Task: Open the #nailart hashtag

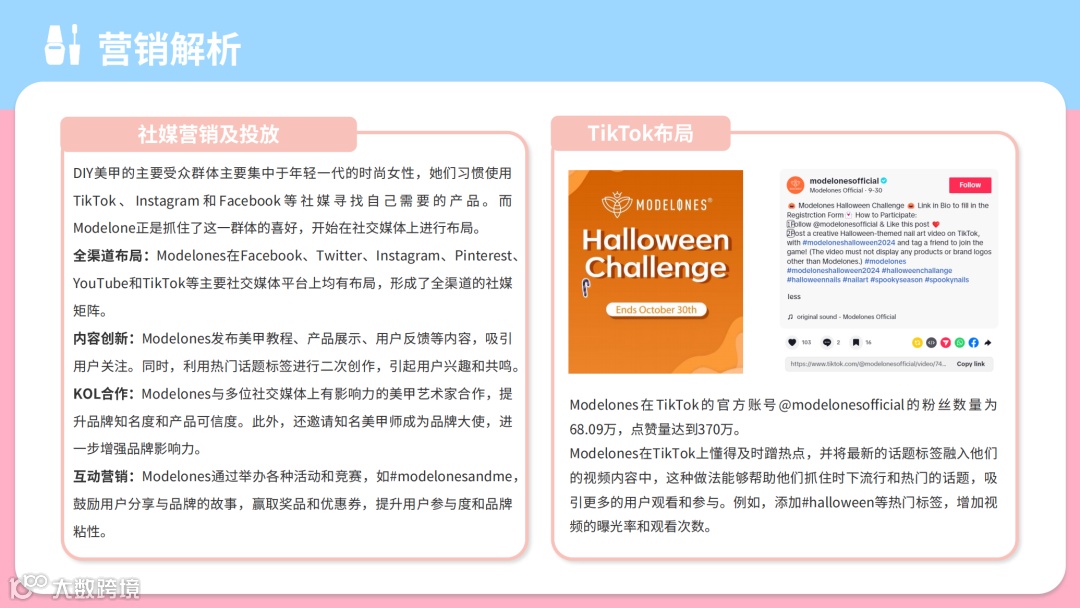Action: pos(855,280)
